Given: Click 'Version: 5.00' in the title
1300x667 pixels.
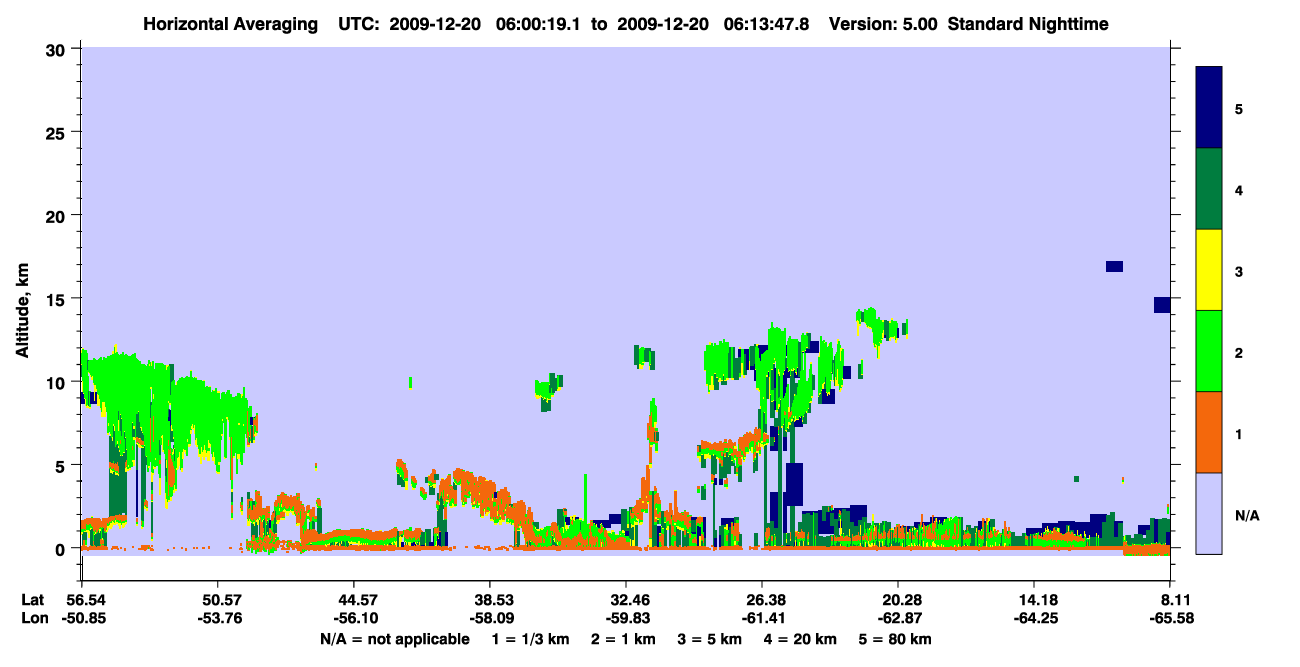Looking at the screenshot, I should click(882, 24).
